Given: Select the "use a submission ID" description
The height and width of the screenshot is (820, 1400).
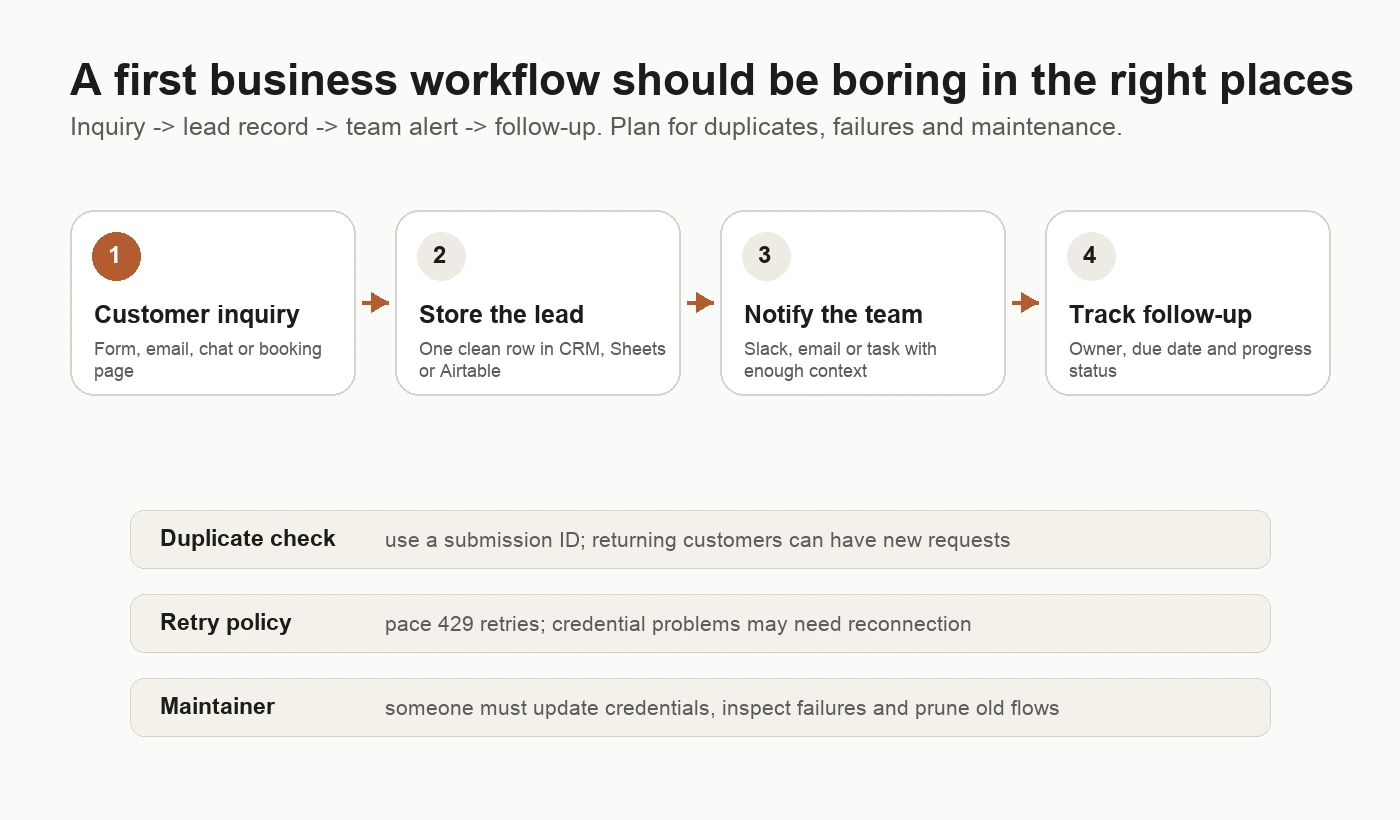Looking at the screenshot, I should click(697, 541).
